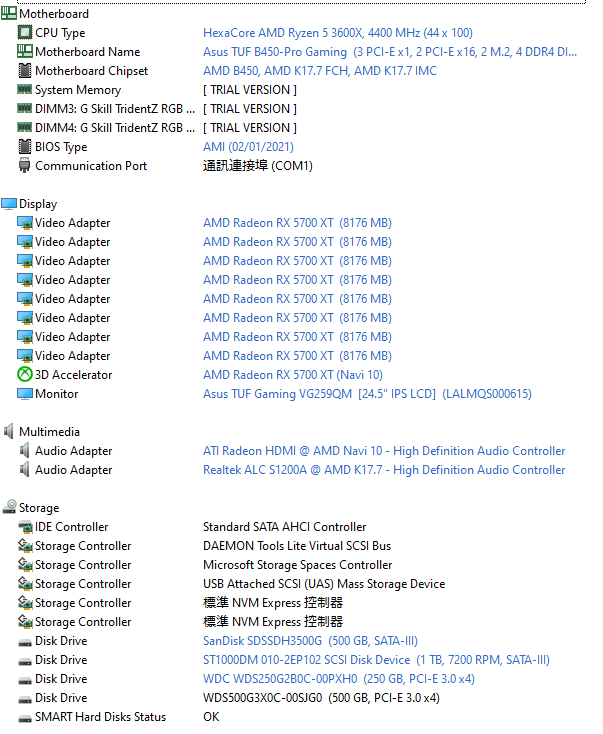Click the ST1000DM disk drive icon
Screen dimensions: 603x734
(x=25, y=661)
